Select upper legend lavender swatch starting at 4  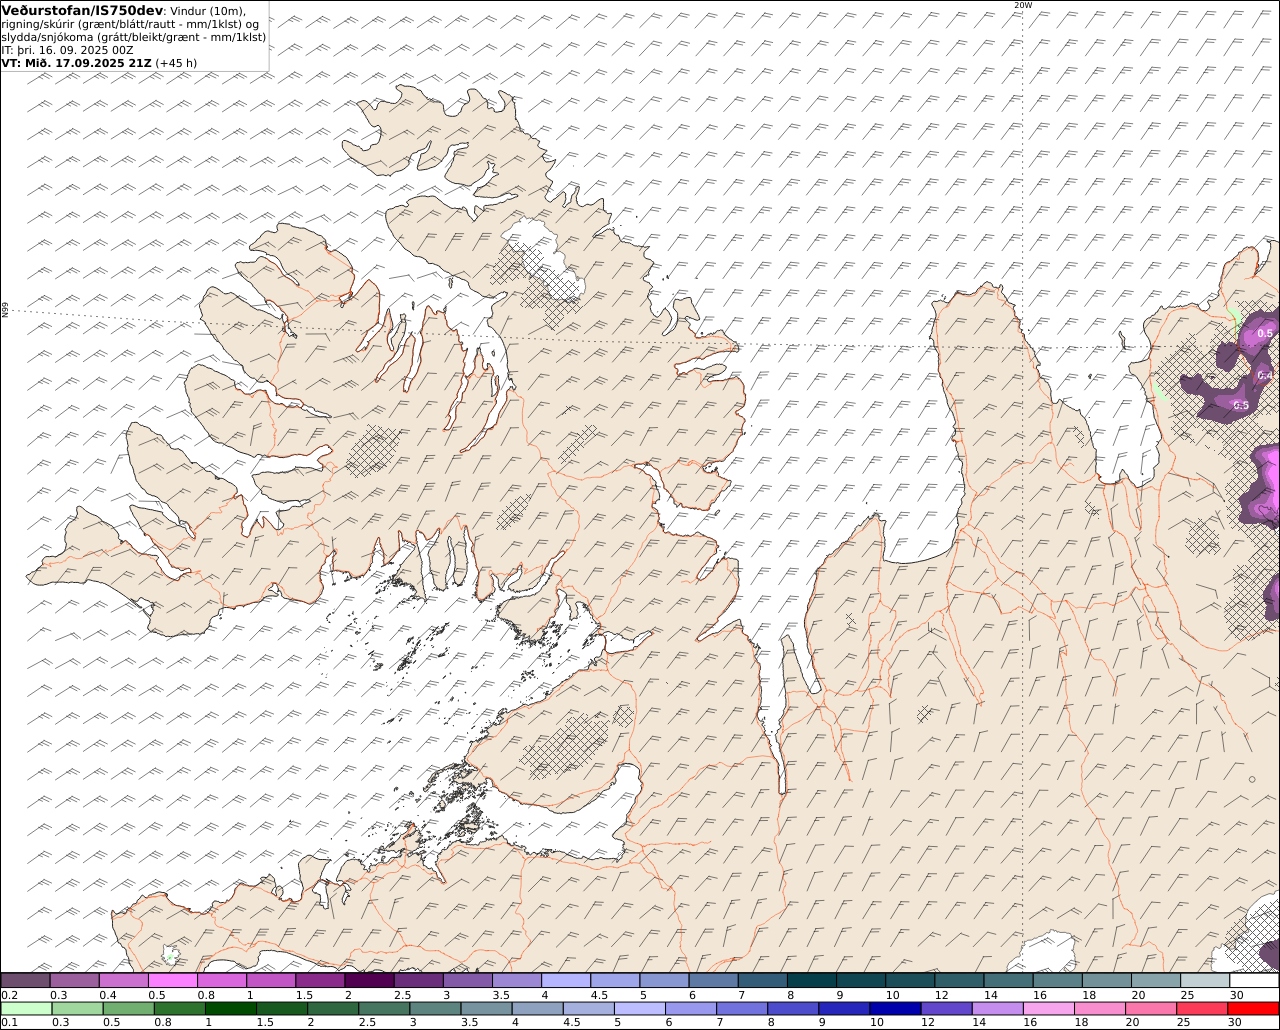click(x=566, y=980)
